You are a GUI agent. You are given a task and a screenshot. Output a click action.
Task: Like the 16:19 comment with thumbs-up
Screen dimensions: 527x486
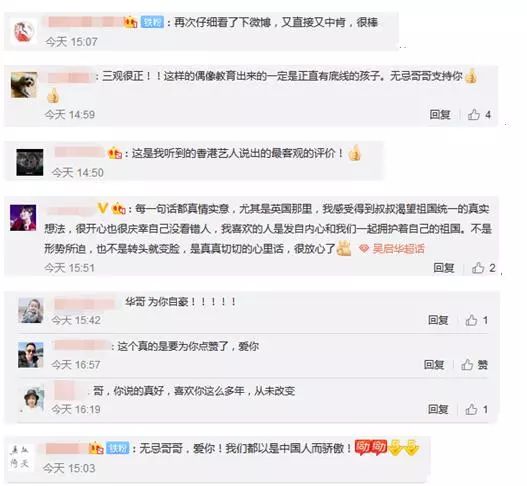476,409
